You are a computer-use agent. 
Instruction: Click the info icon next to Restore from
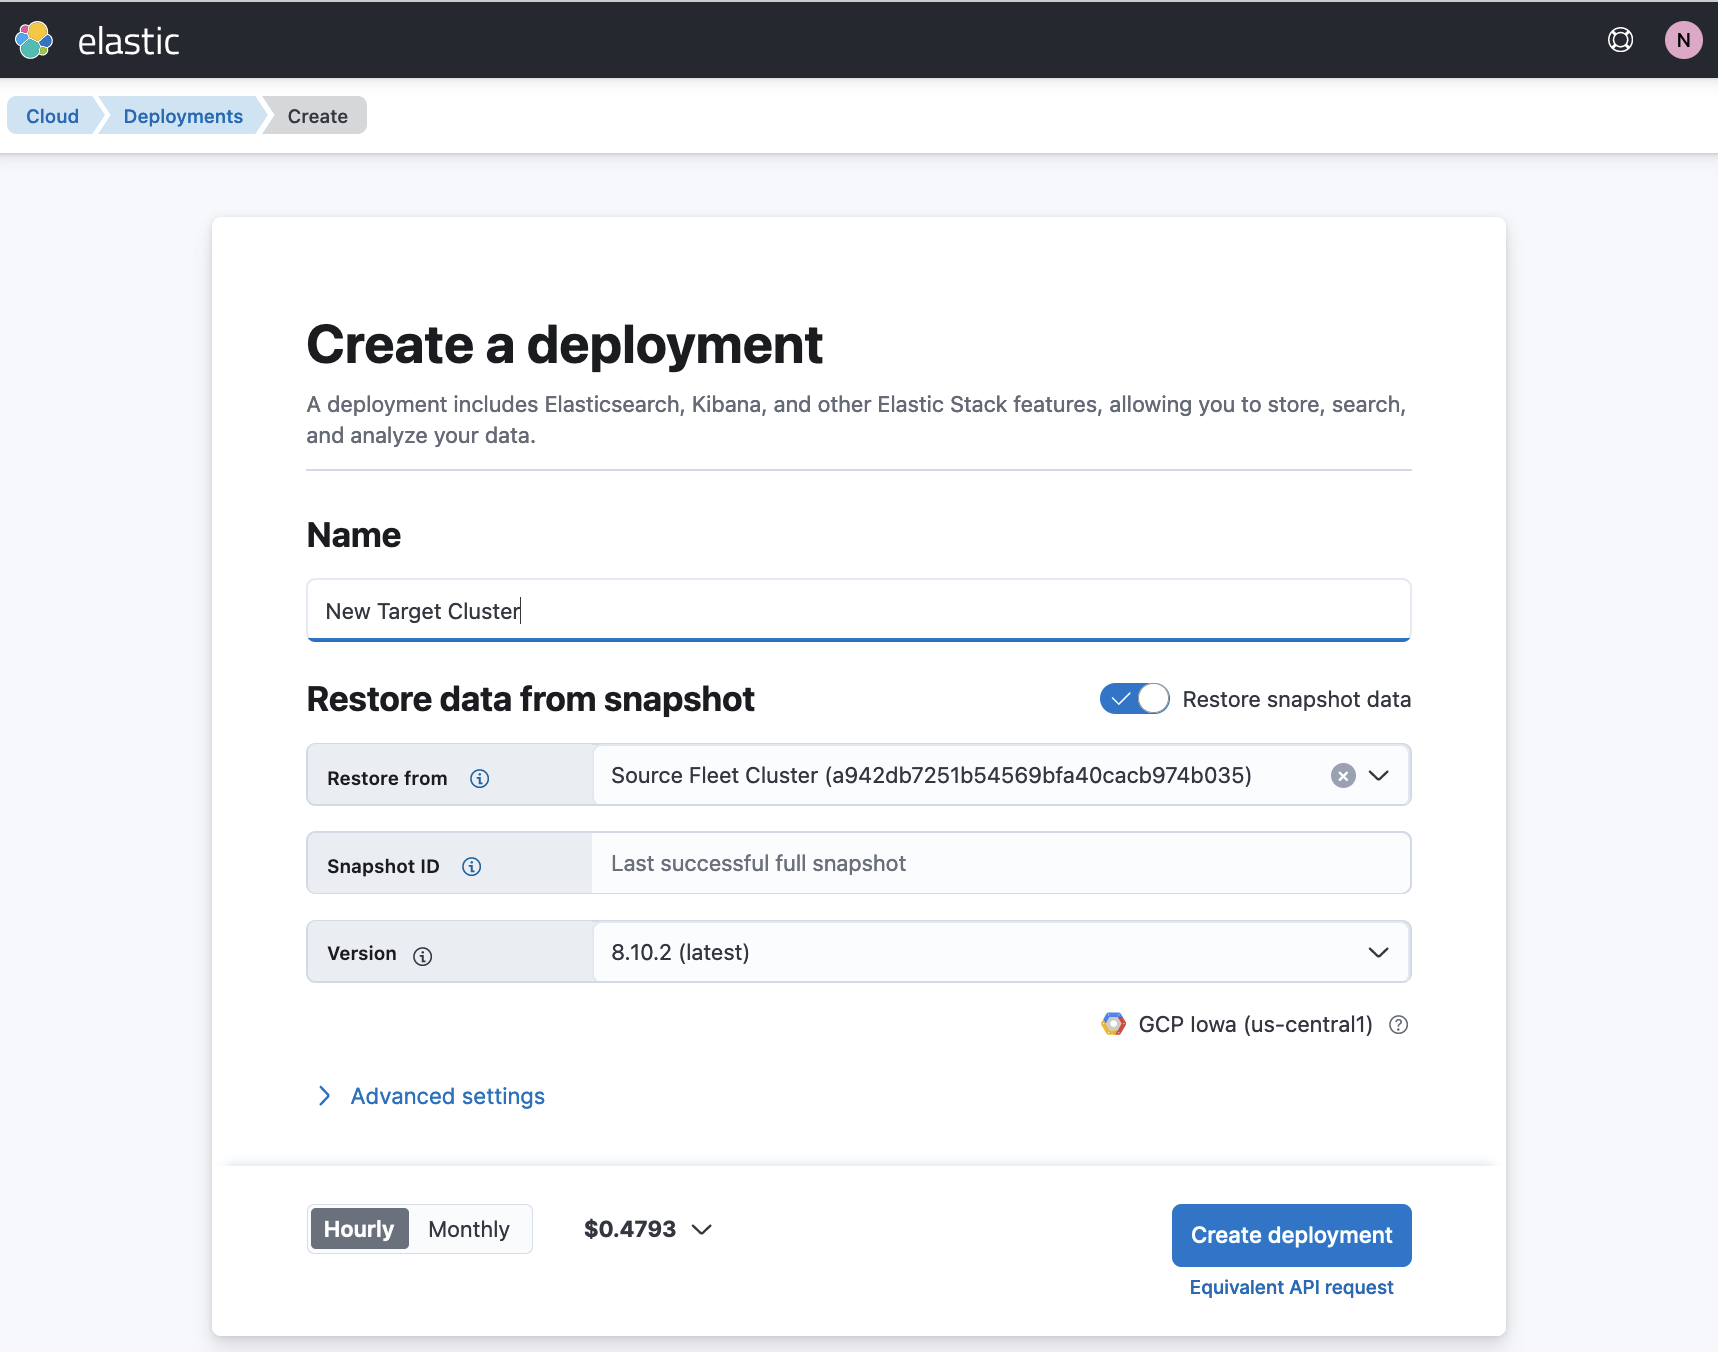(x=480, y=778)
